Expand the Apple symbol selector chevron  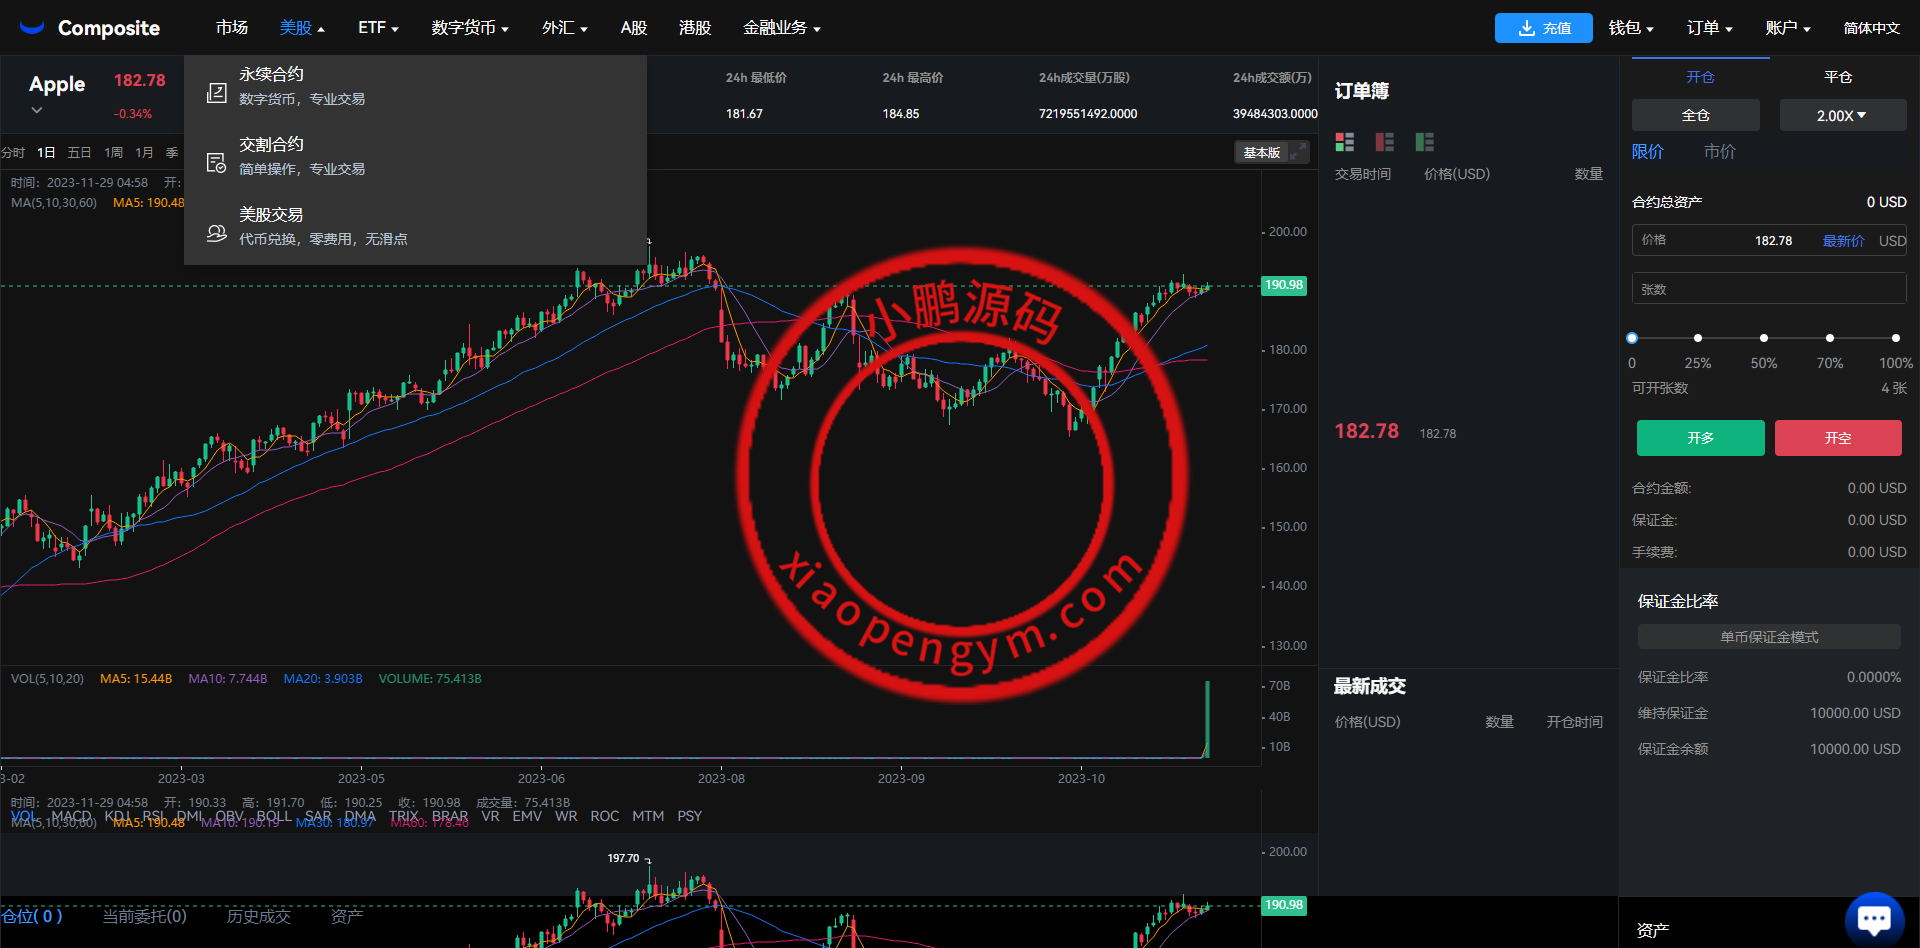37,110
